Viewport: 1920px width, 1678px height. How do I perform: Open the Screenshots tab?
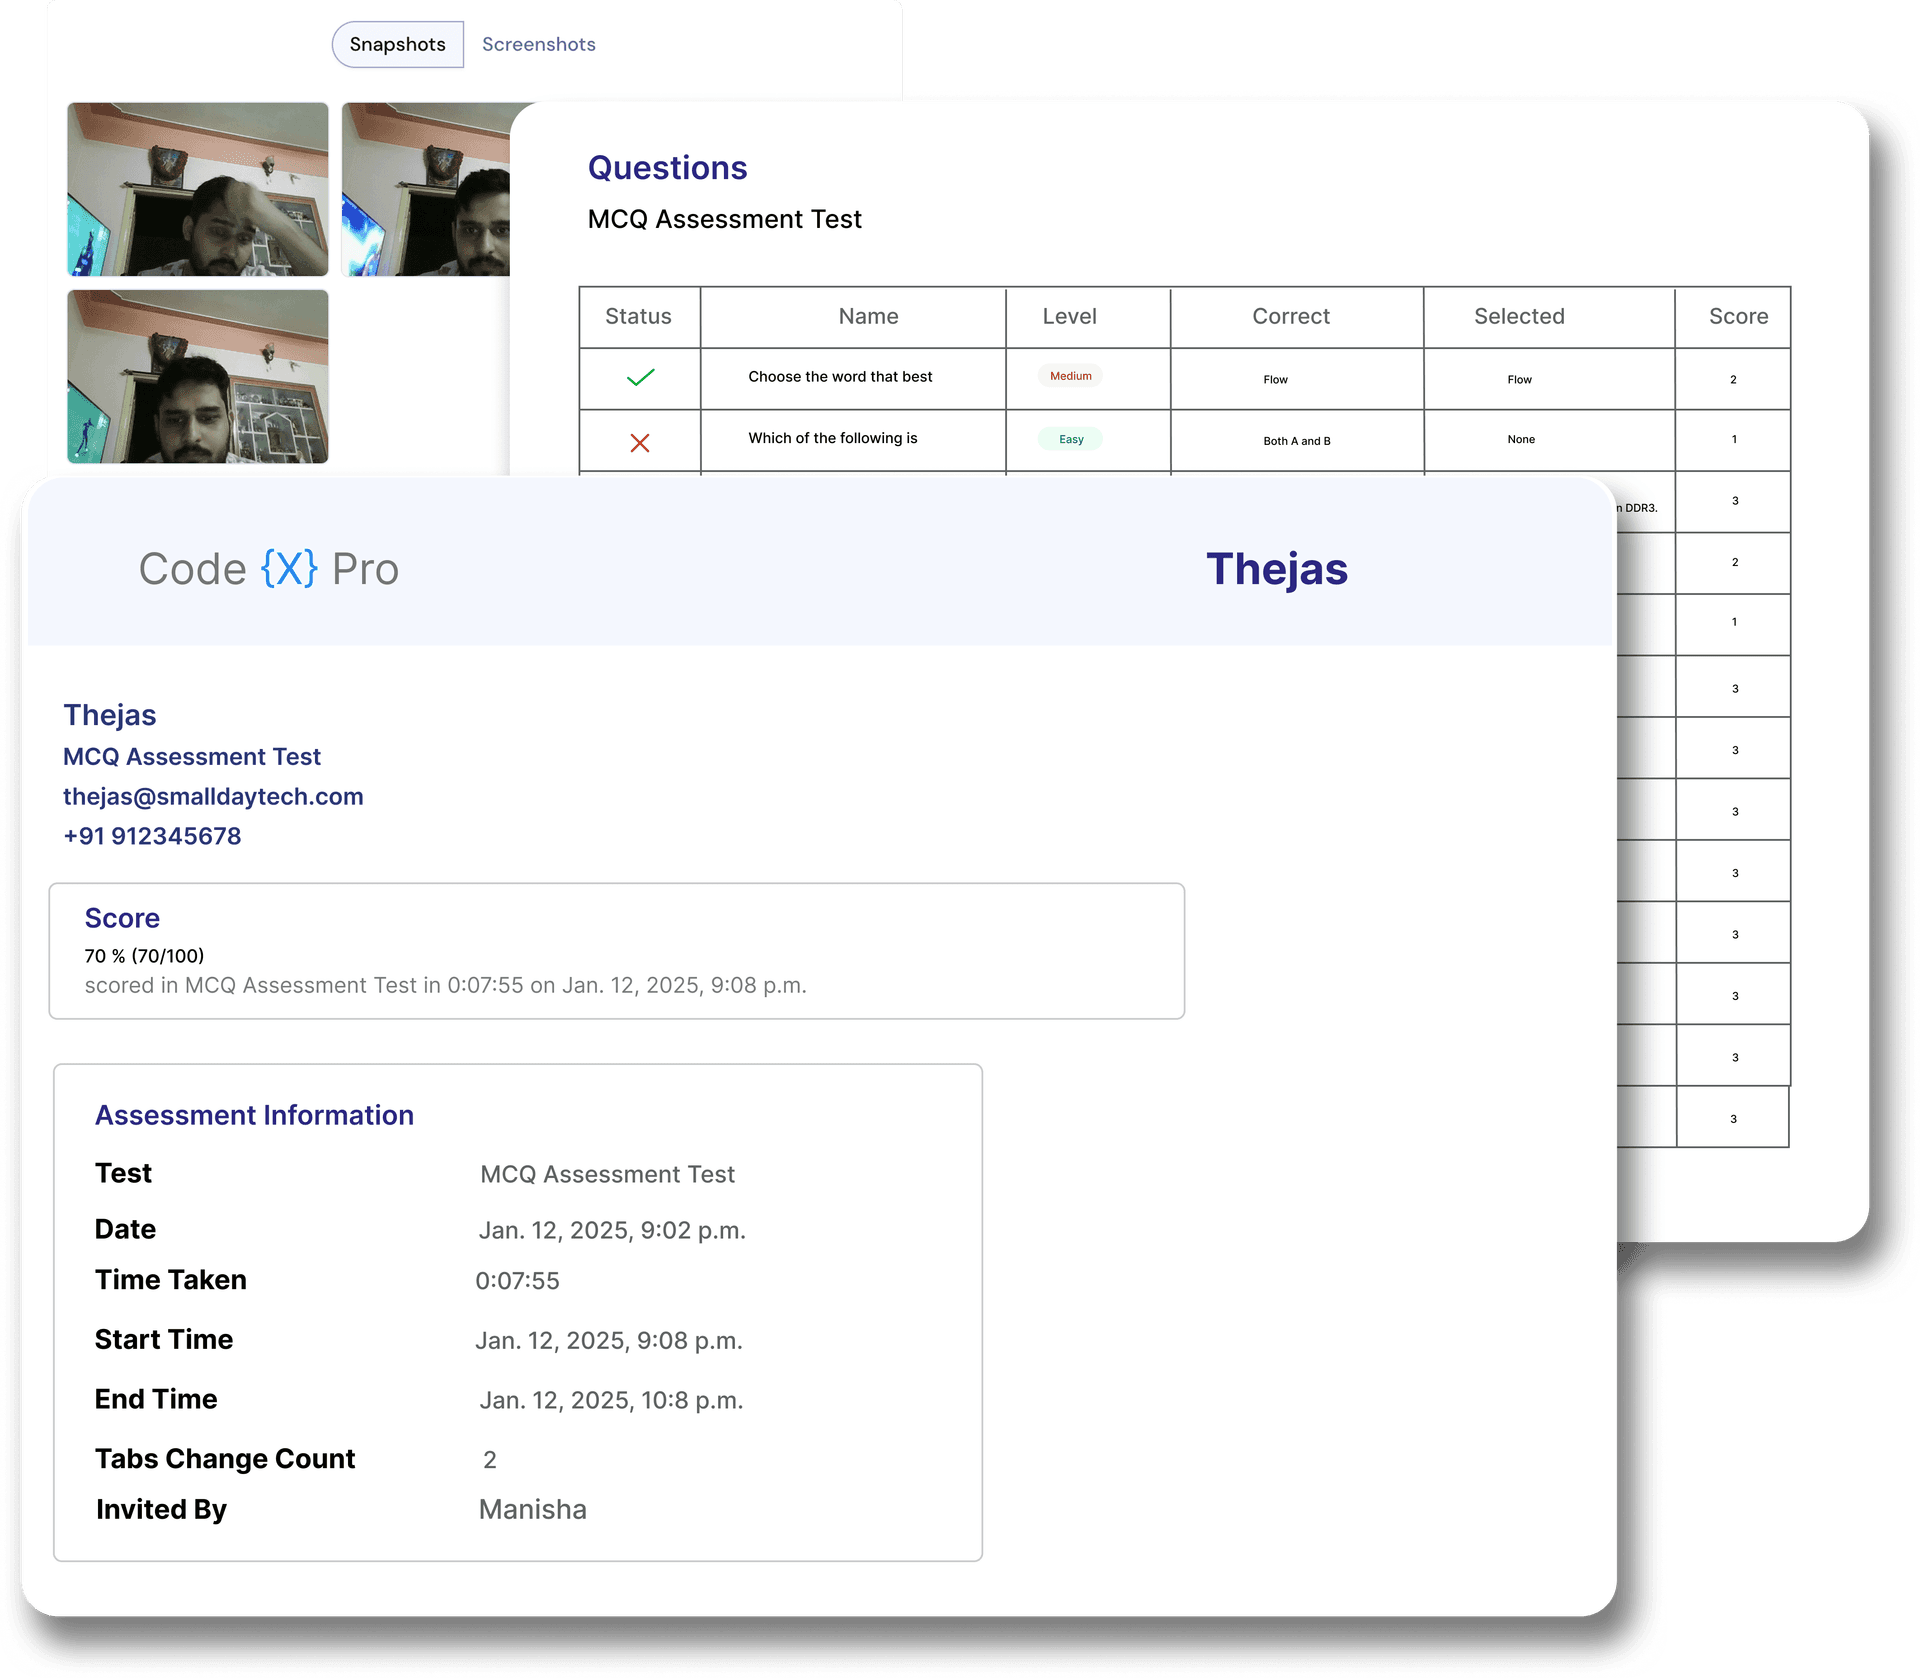tap(538, 45)
